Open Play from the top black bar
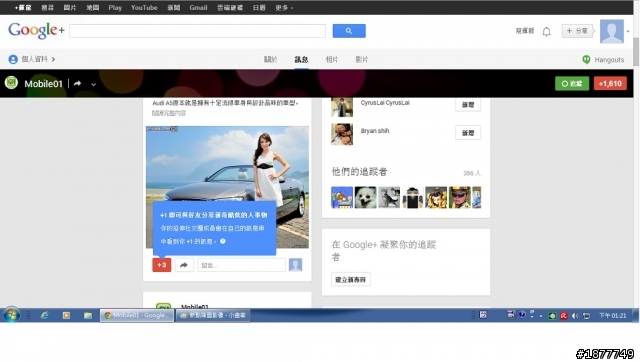 click(x=115, y=8)
